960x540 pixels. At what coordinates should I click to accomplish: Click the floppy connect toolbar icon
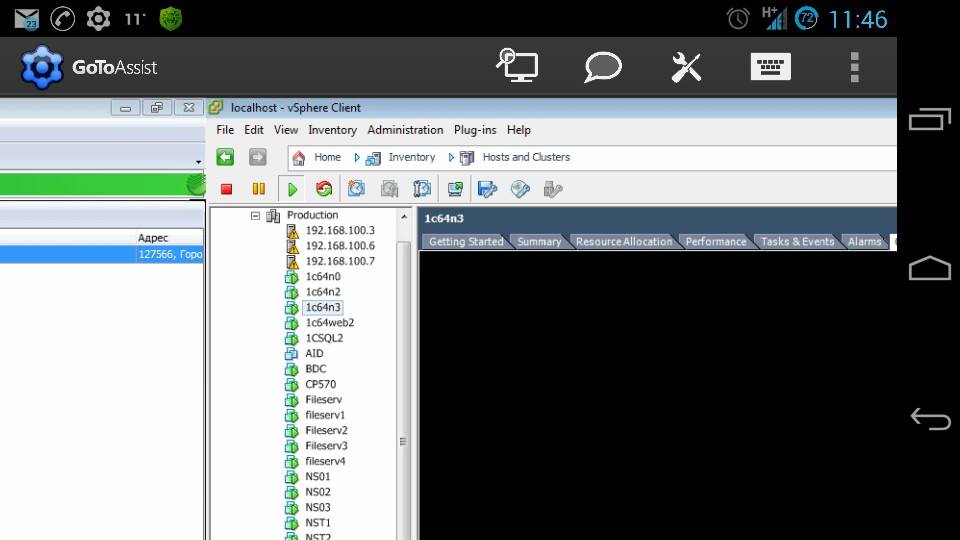[487, 189]
